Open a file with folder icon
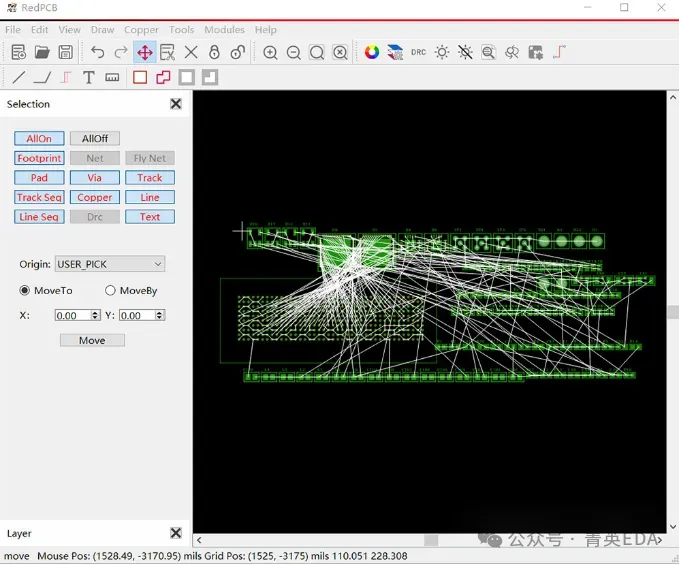This screenshot has width=679, height=565. click(x=42, y=52)
